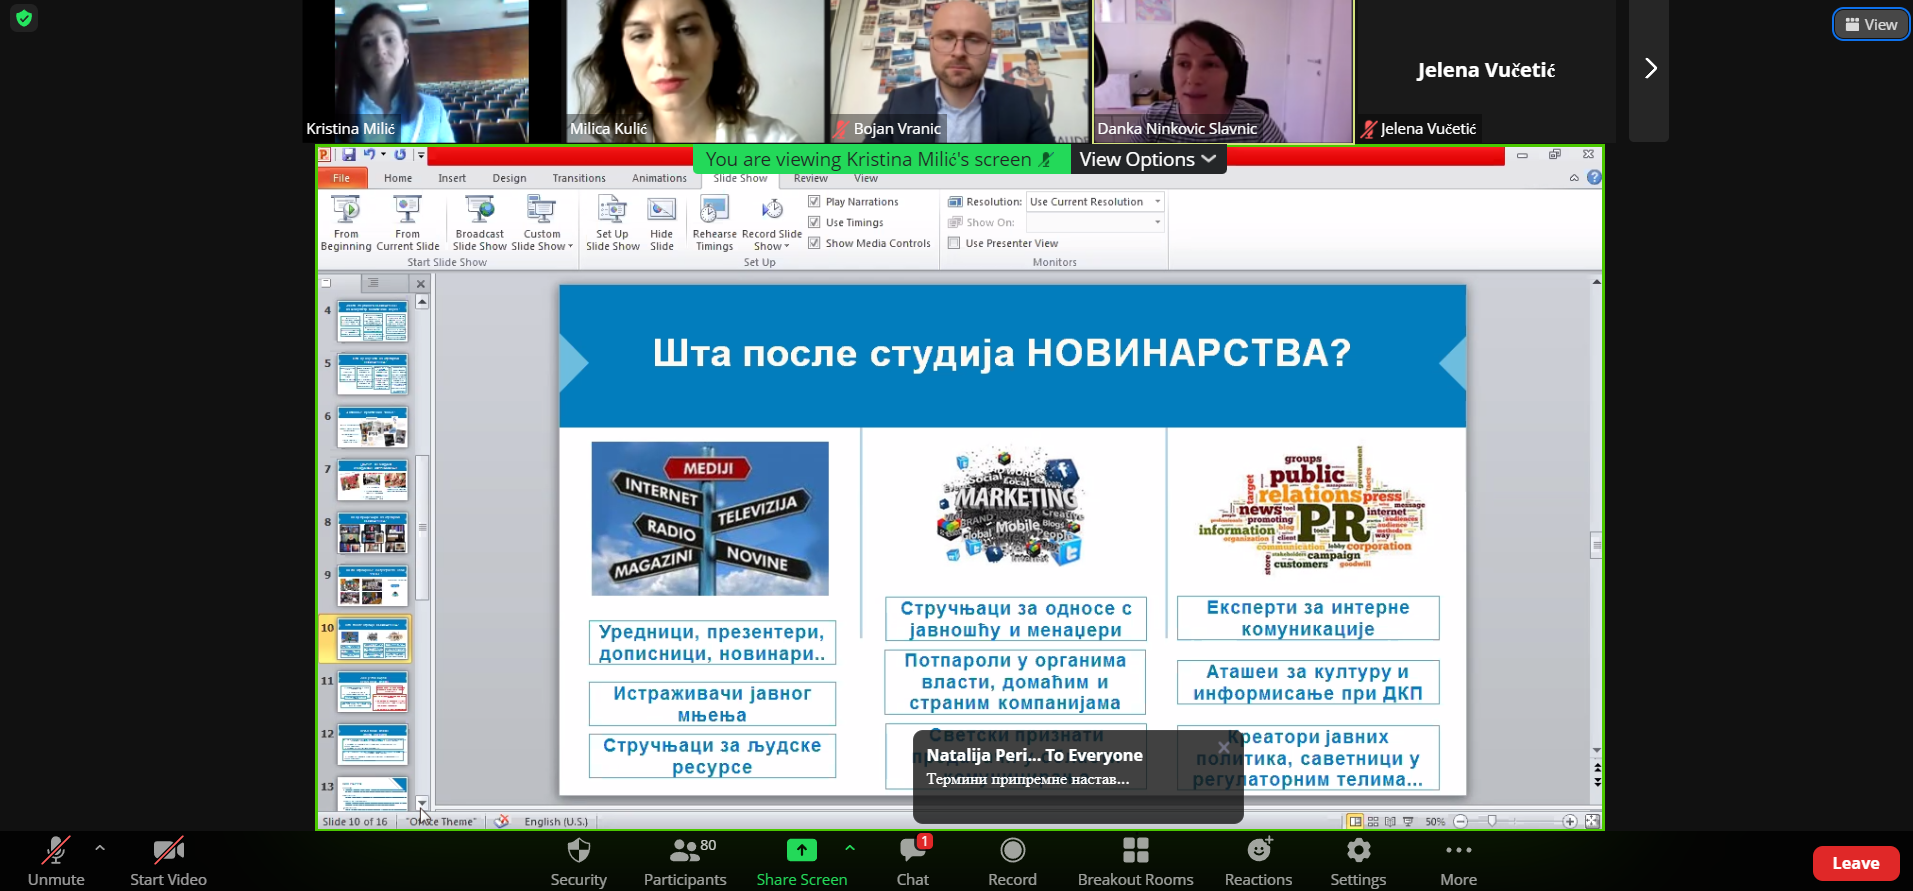
Task: Unmute the microphone in Zoom
Action: point(56,861)
